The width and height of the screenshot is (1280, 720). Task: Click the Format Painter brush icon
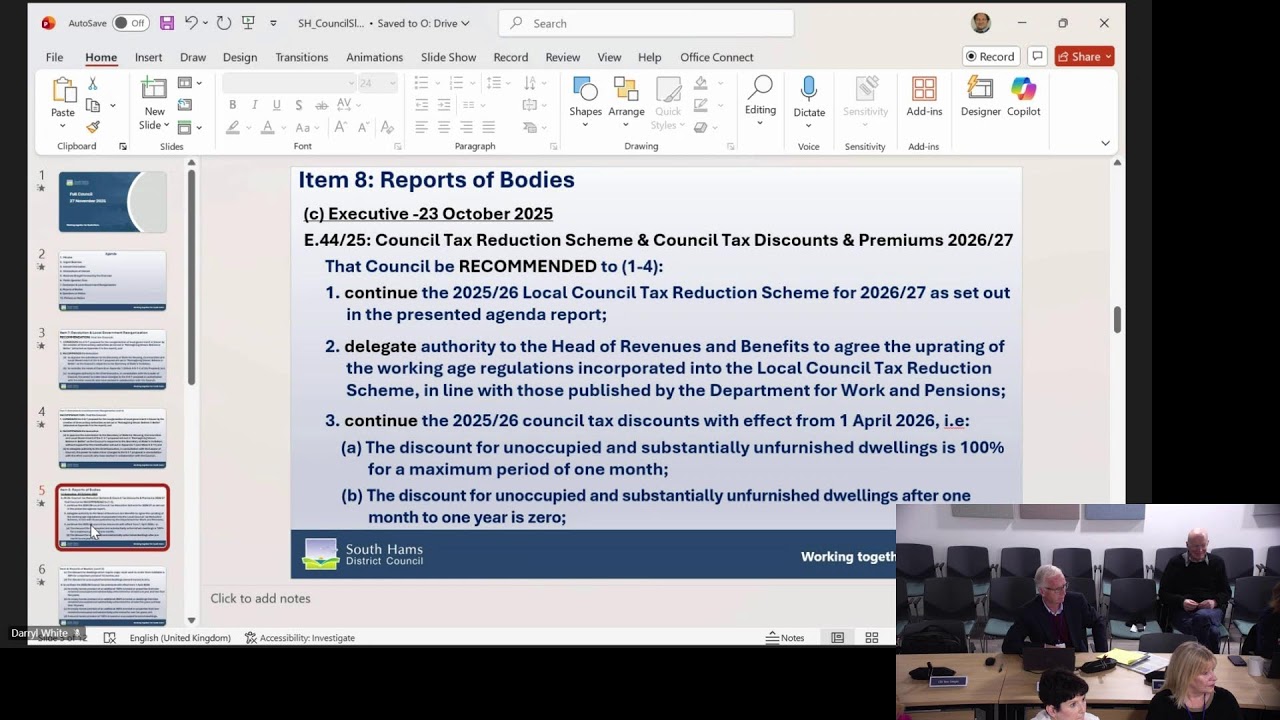[x=93, y=127]
